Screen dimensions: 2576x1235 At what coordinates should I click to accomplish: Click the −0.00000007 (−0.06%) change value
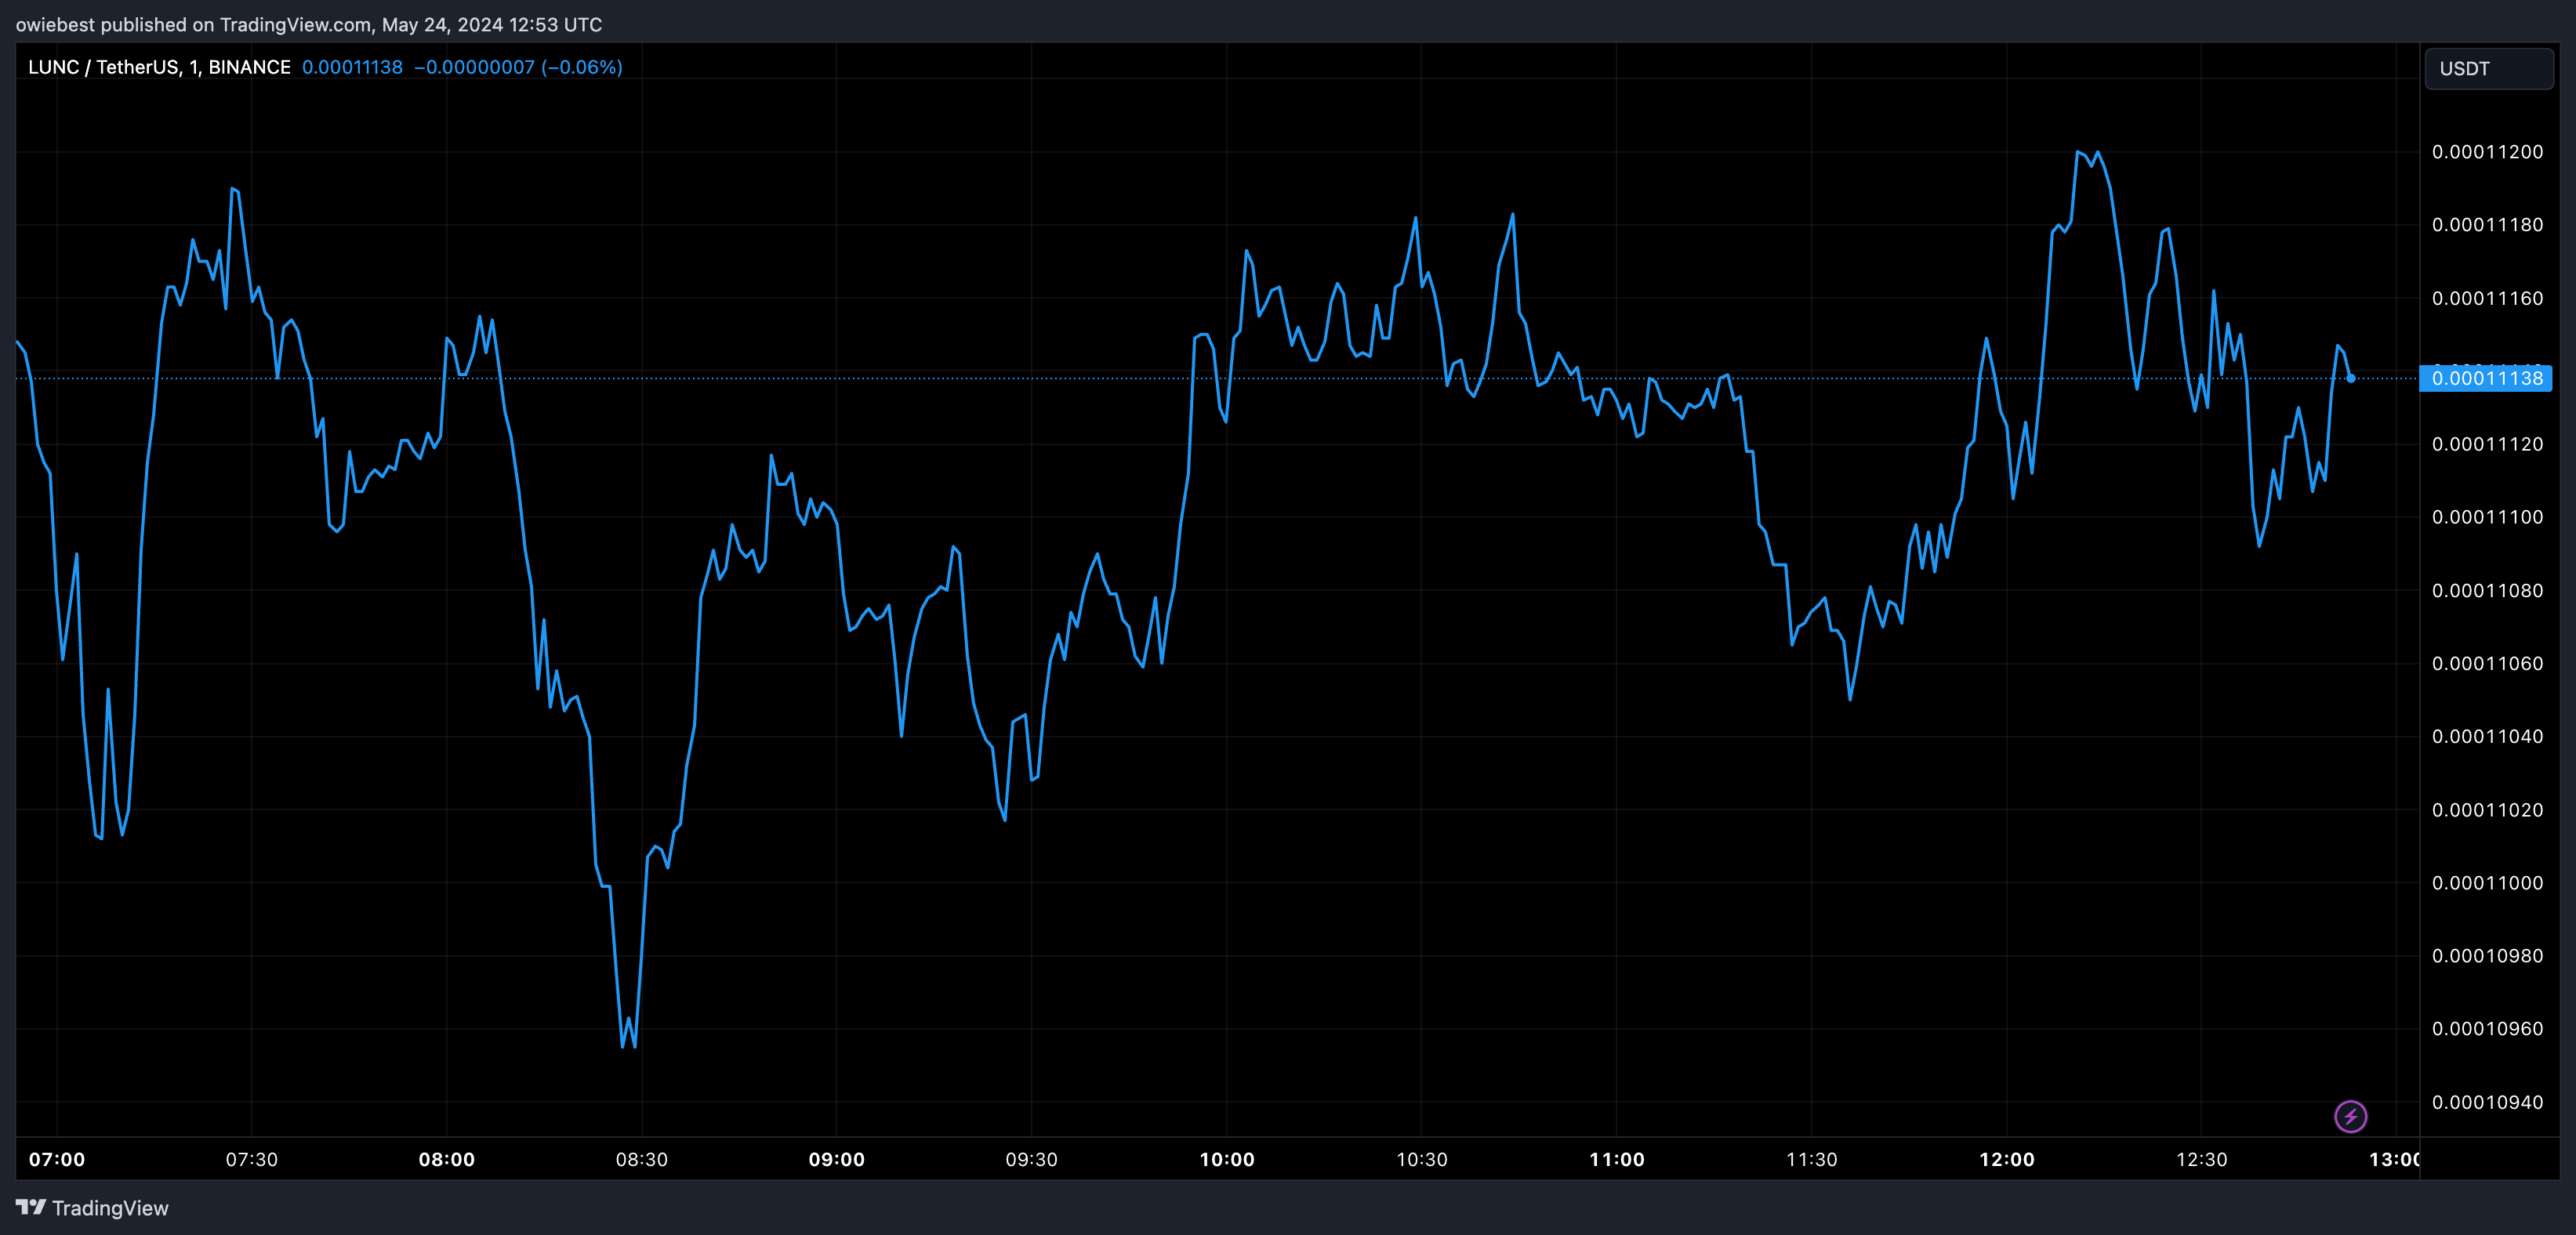tap(518, 67)
